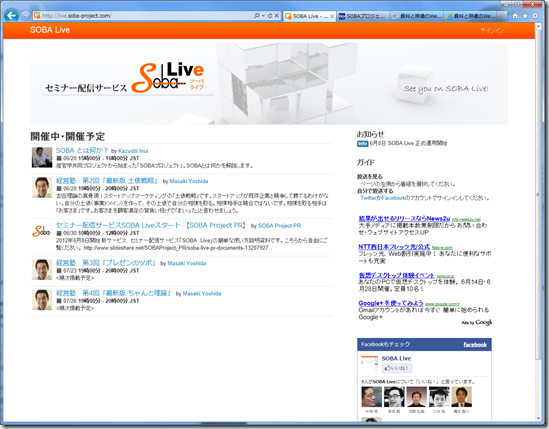Click the calendar icon beside 06/20 date
549x429 pixels.
pyautogui.click(x=59, y=158)
